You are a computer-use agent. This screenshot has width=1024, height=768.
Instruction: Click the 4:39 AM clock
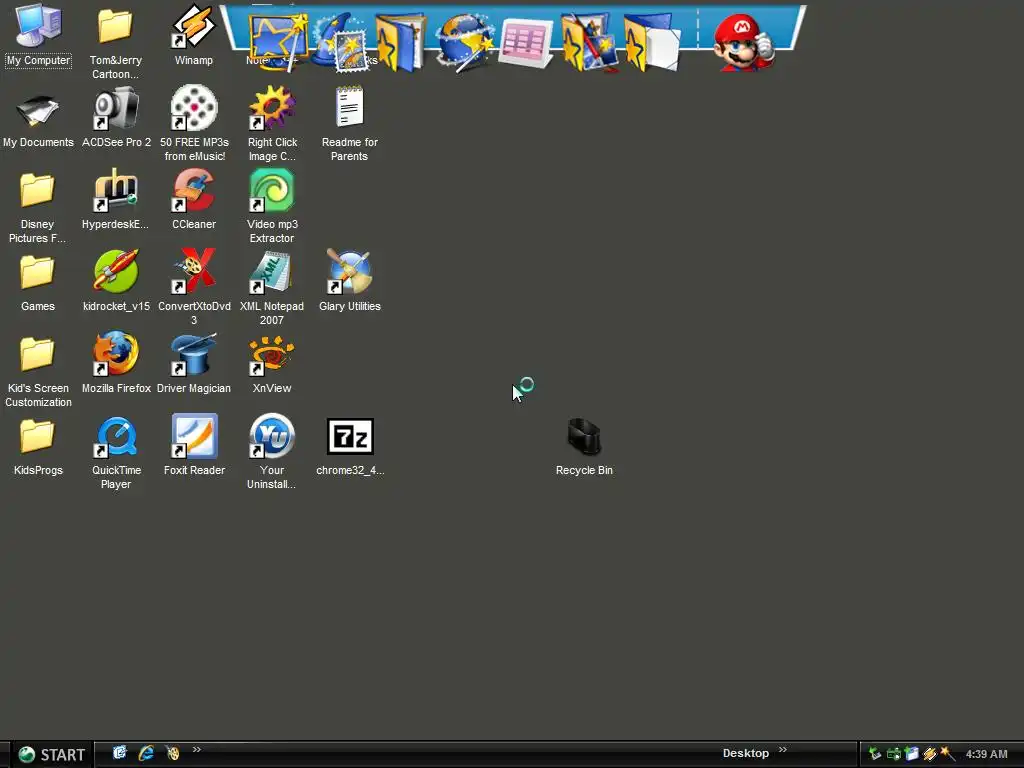986,754
